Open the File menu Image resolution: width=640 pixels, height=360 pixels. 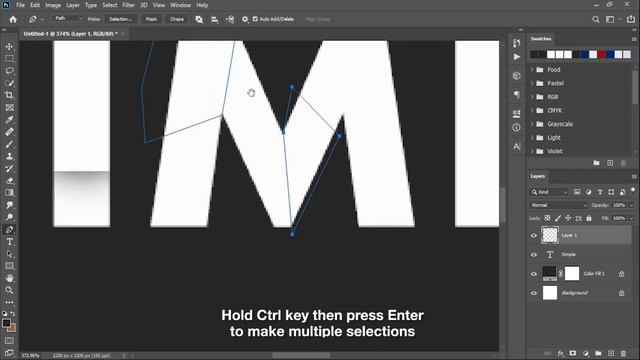pyautogui.click(x=20, y=5)
